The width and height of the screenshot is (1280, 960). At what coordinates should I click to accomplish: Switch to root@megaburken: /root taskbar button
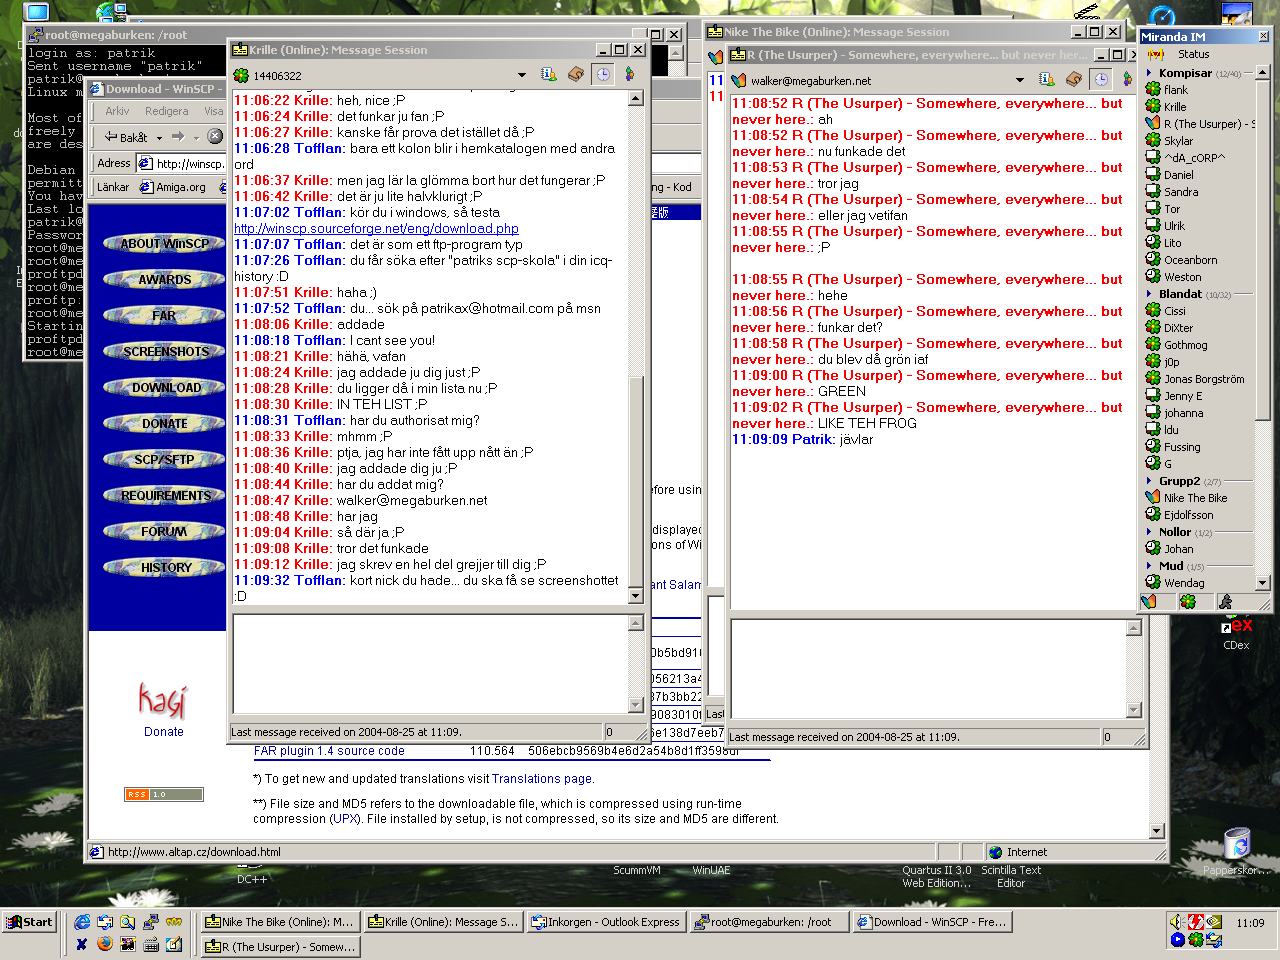pos(770,922)
